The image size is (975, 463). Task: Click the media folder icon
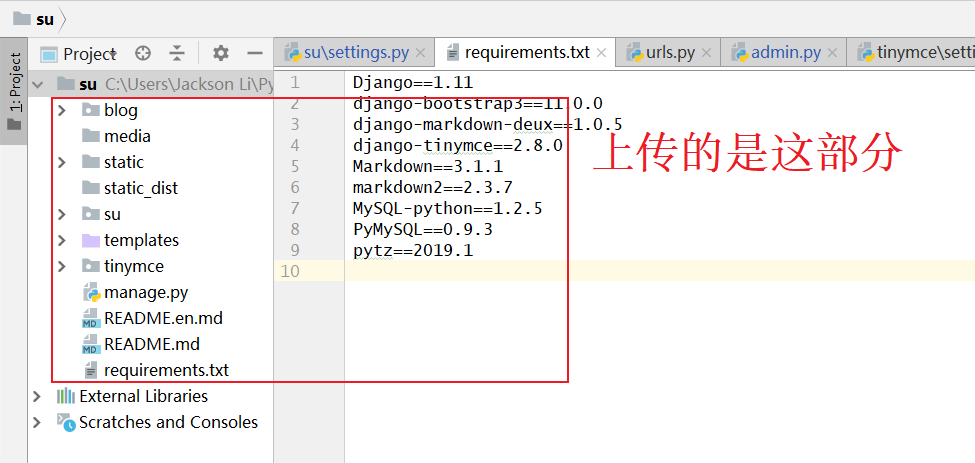coord(91,136)
